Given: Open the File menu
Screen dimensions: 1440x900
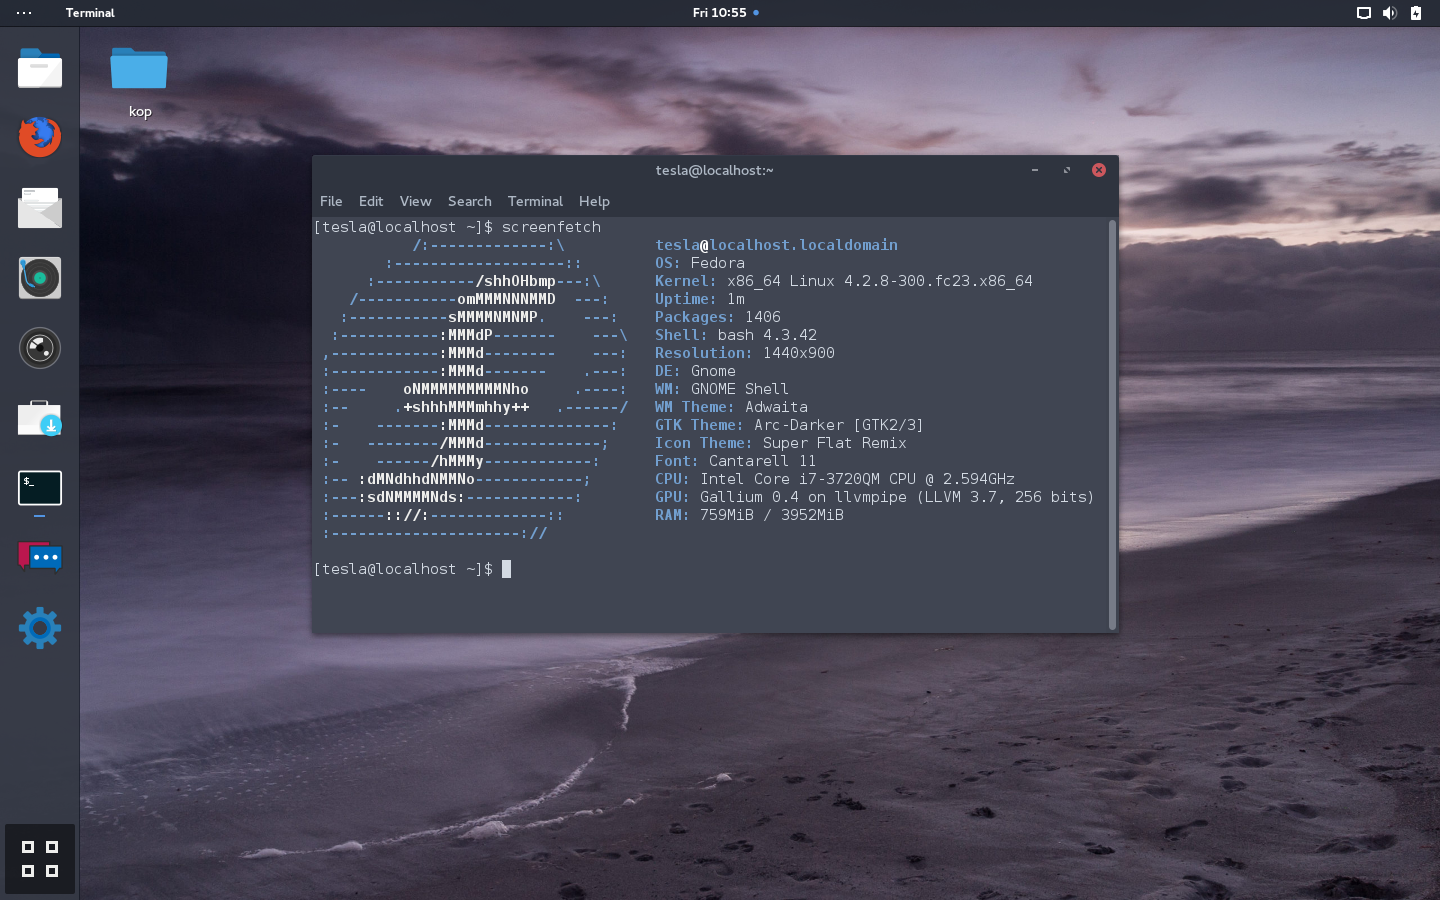Looking at the screenshot, I should (x=331, y=201).
